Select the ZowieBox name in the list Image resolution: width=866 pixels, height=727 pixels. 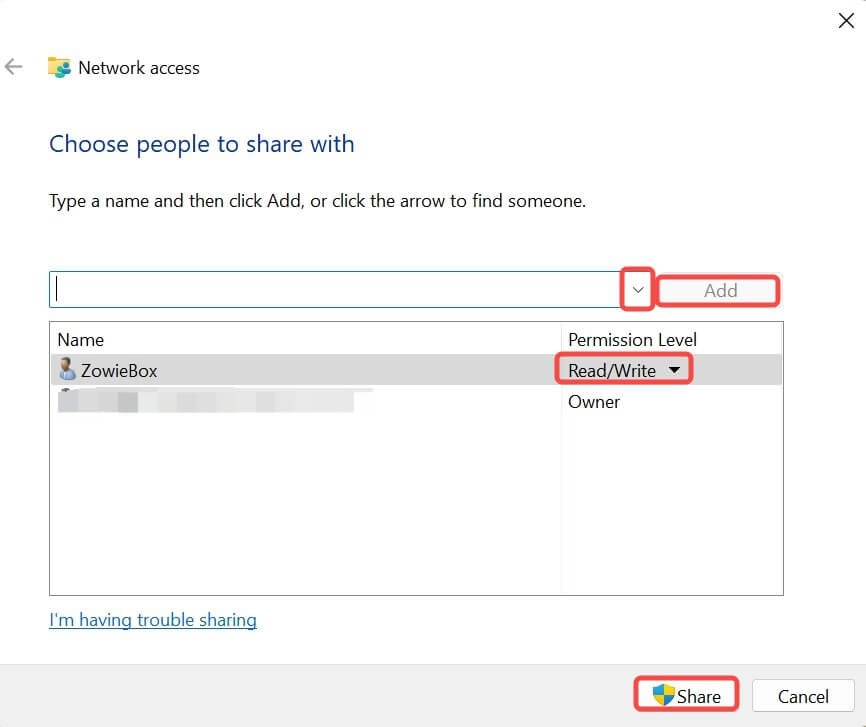coord(119,370)
